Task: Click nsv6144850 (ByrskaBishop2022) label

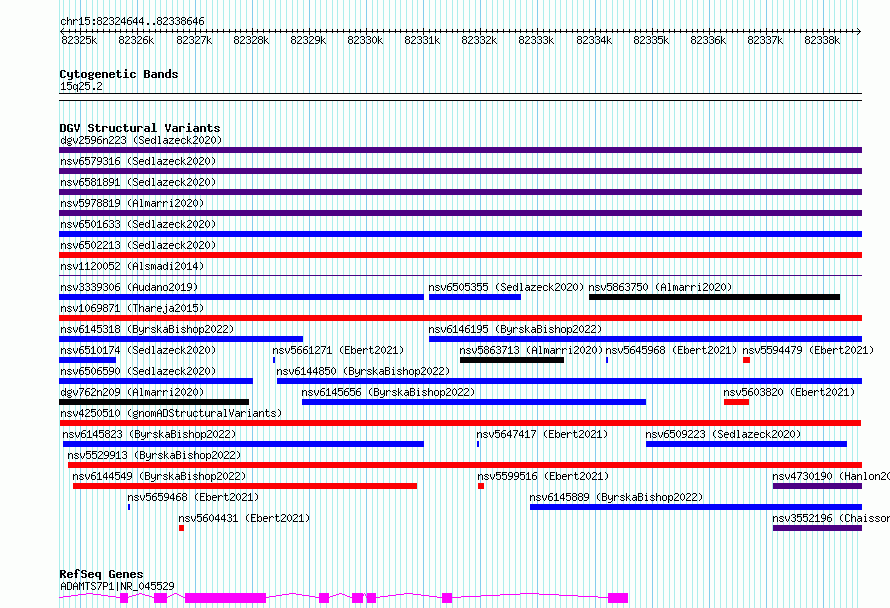Action: [363, 371]
